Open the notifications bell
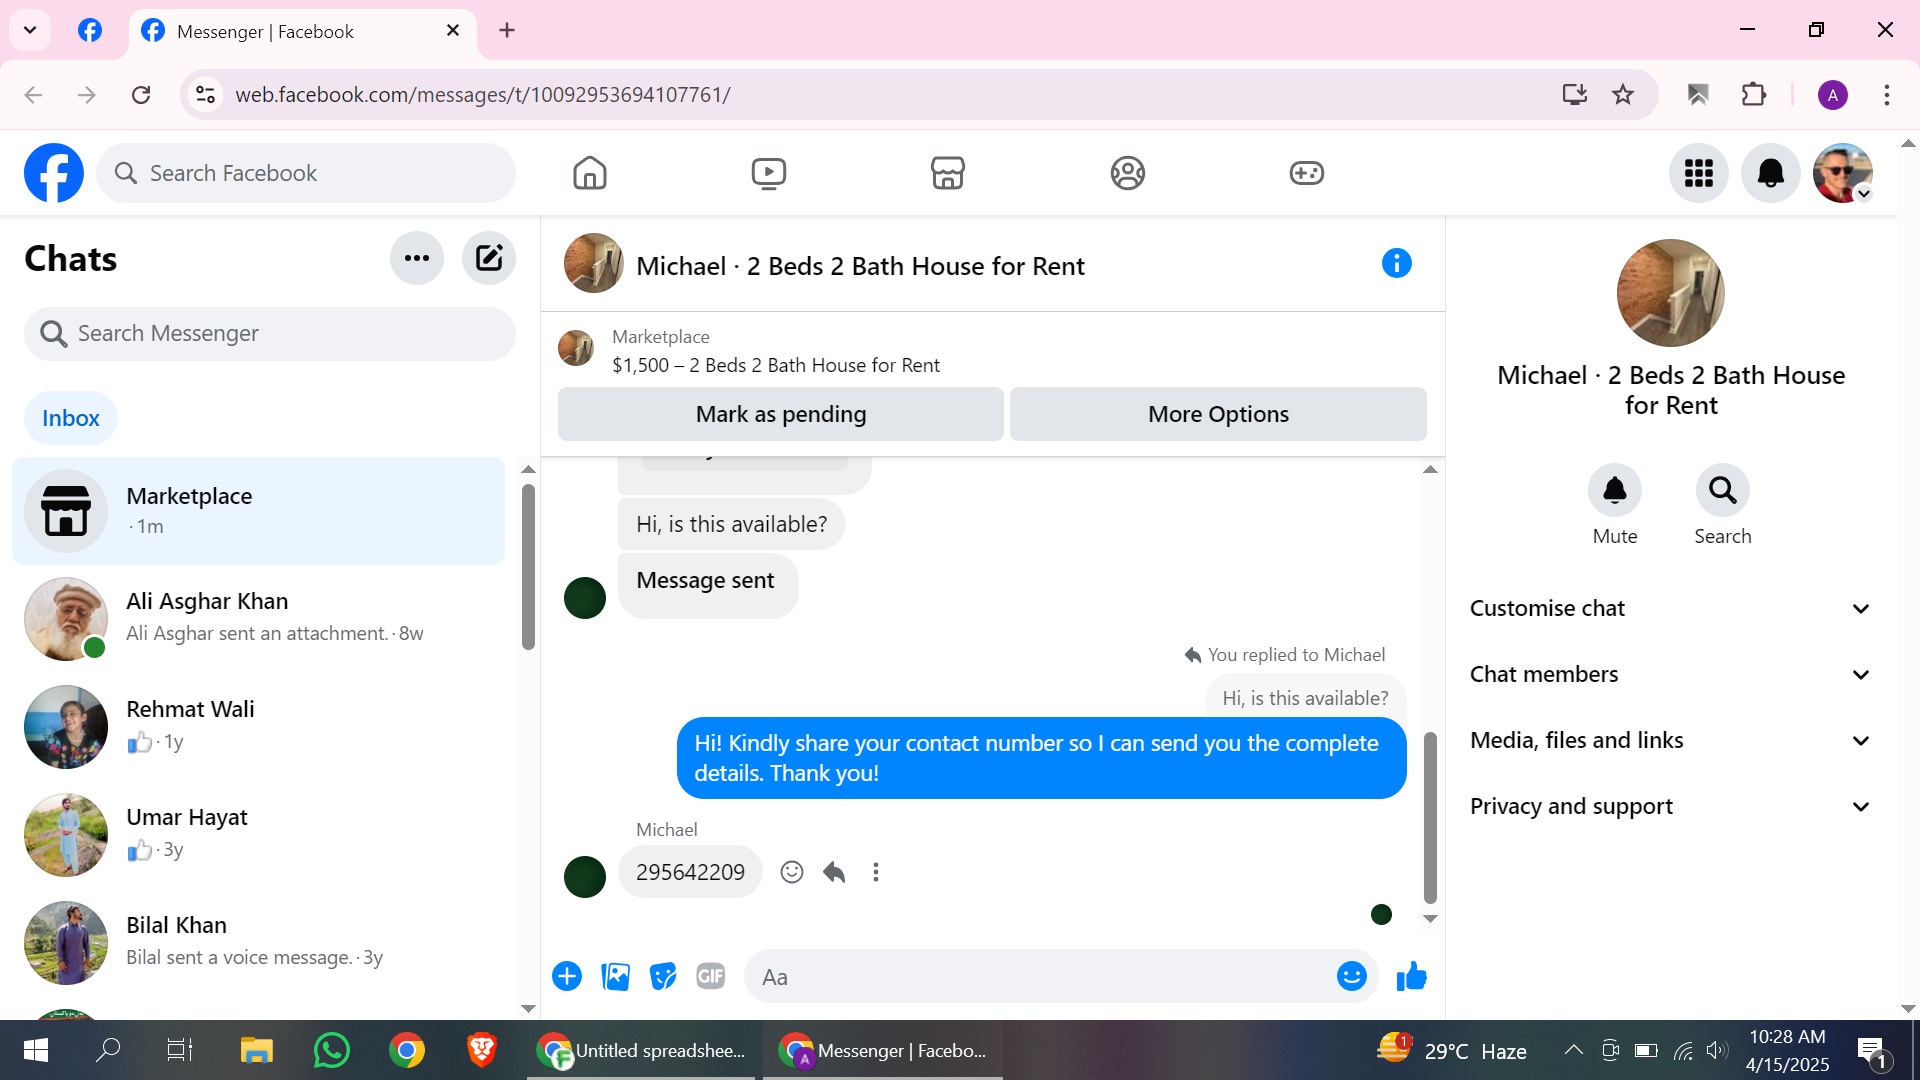 pos(1770,173)
